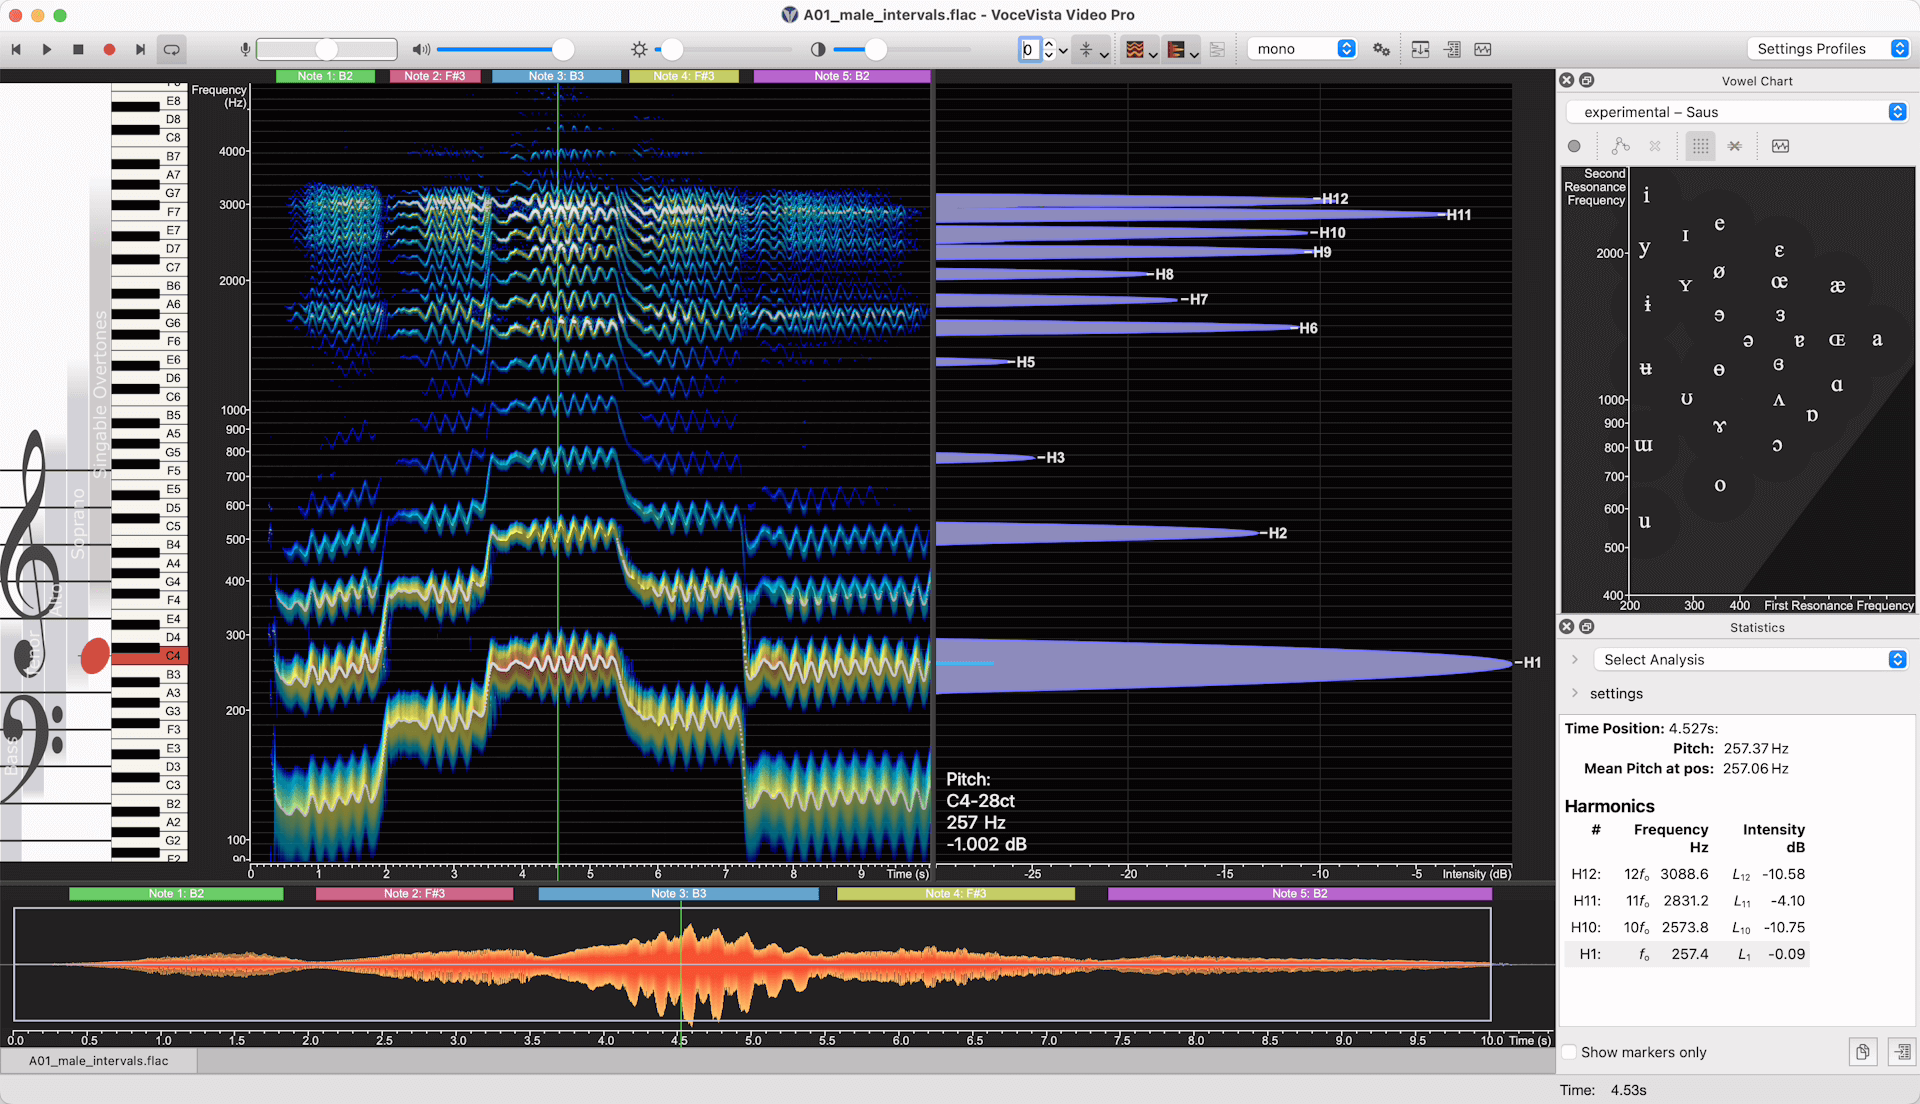Open the spectrogram colormap picker icon

click(1136, 49)
